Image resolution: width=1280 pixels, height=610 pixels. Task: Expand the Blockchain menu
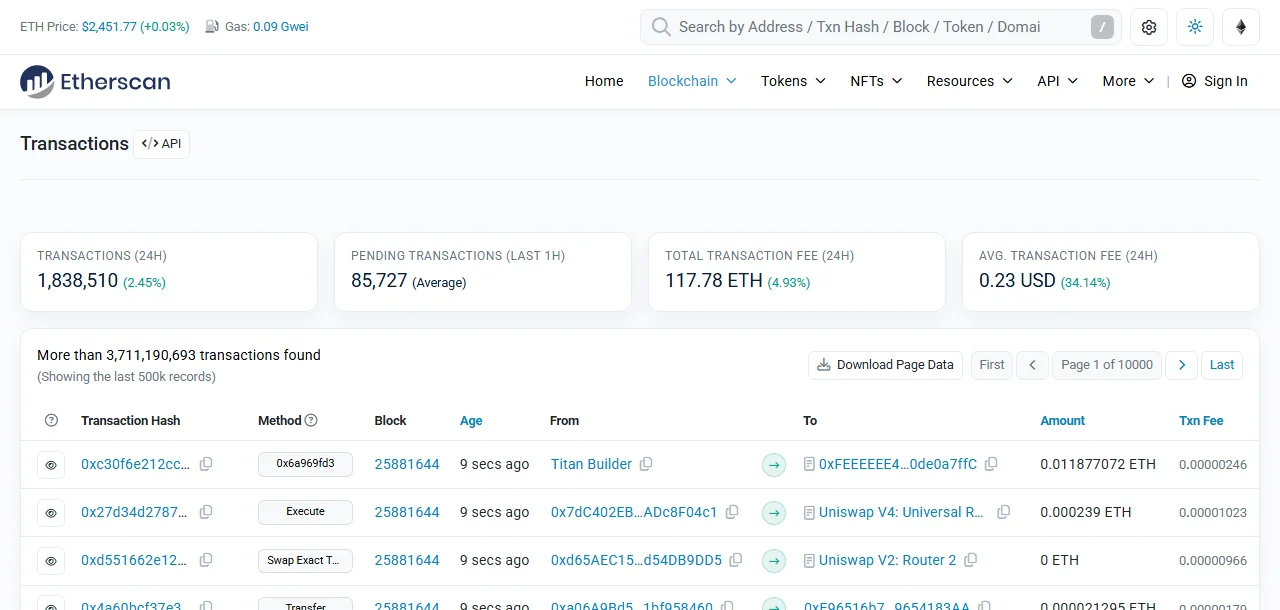692,81
